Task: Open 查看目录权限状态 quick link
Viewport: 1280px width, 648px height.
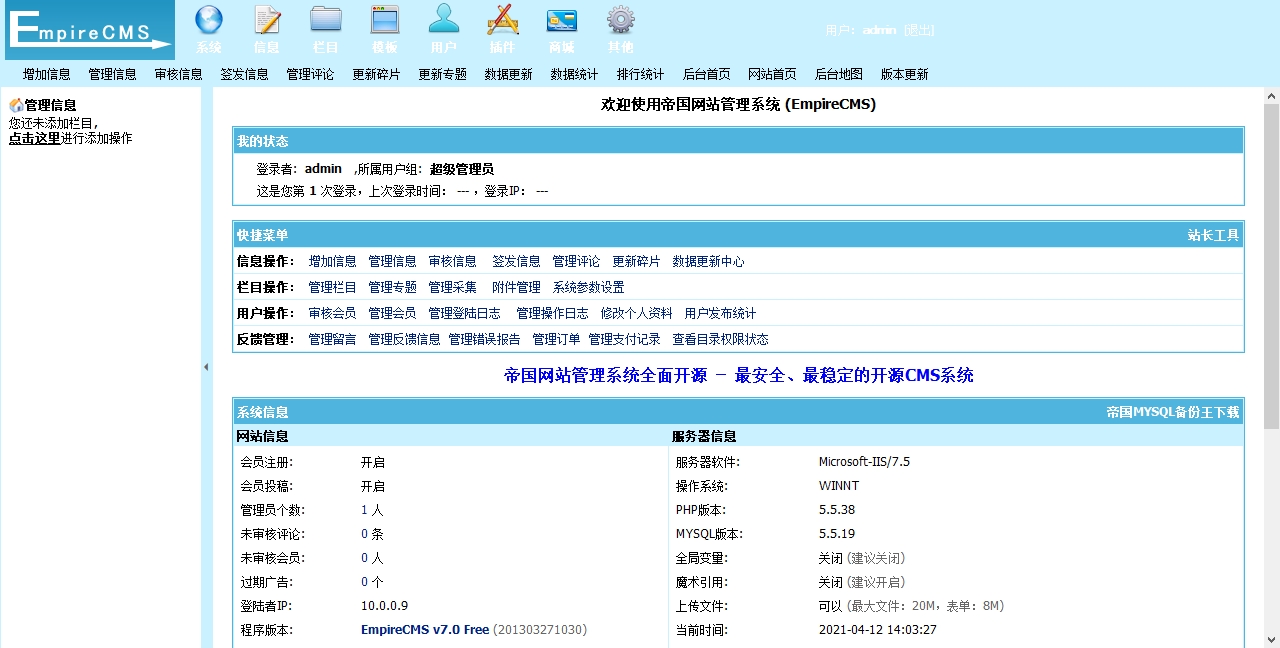Action: point(721,339)
